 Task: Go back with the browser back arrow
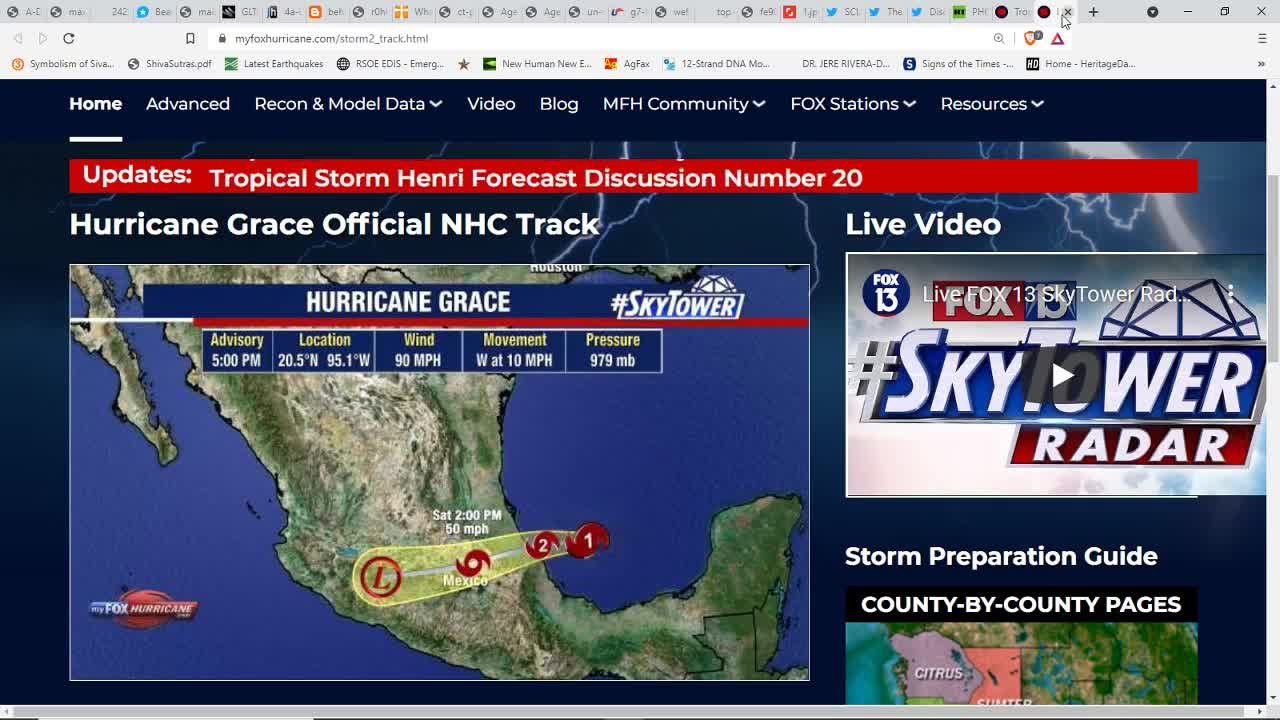pyautogui.click(x=18, y=38)
